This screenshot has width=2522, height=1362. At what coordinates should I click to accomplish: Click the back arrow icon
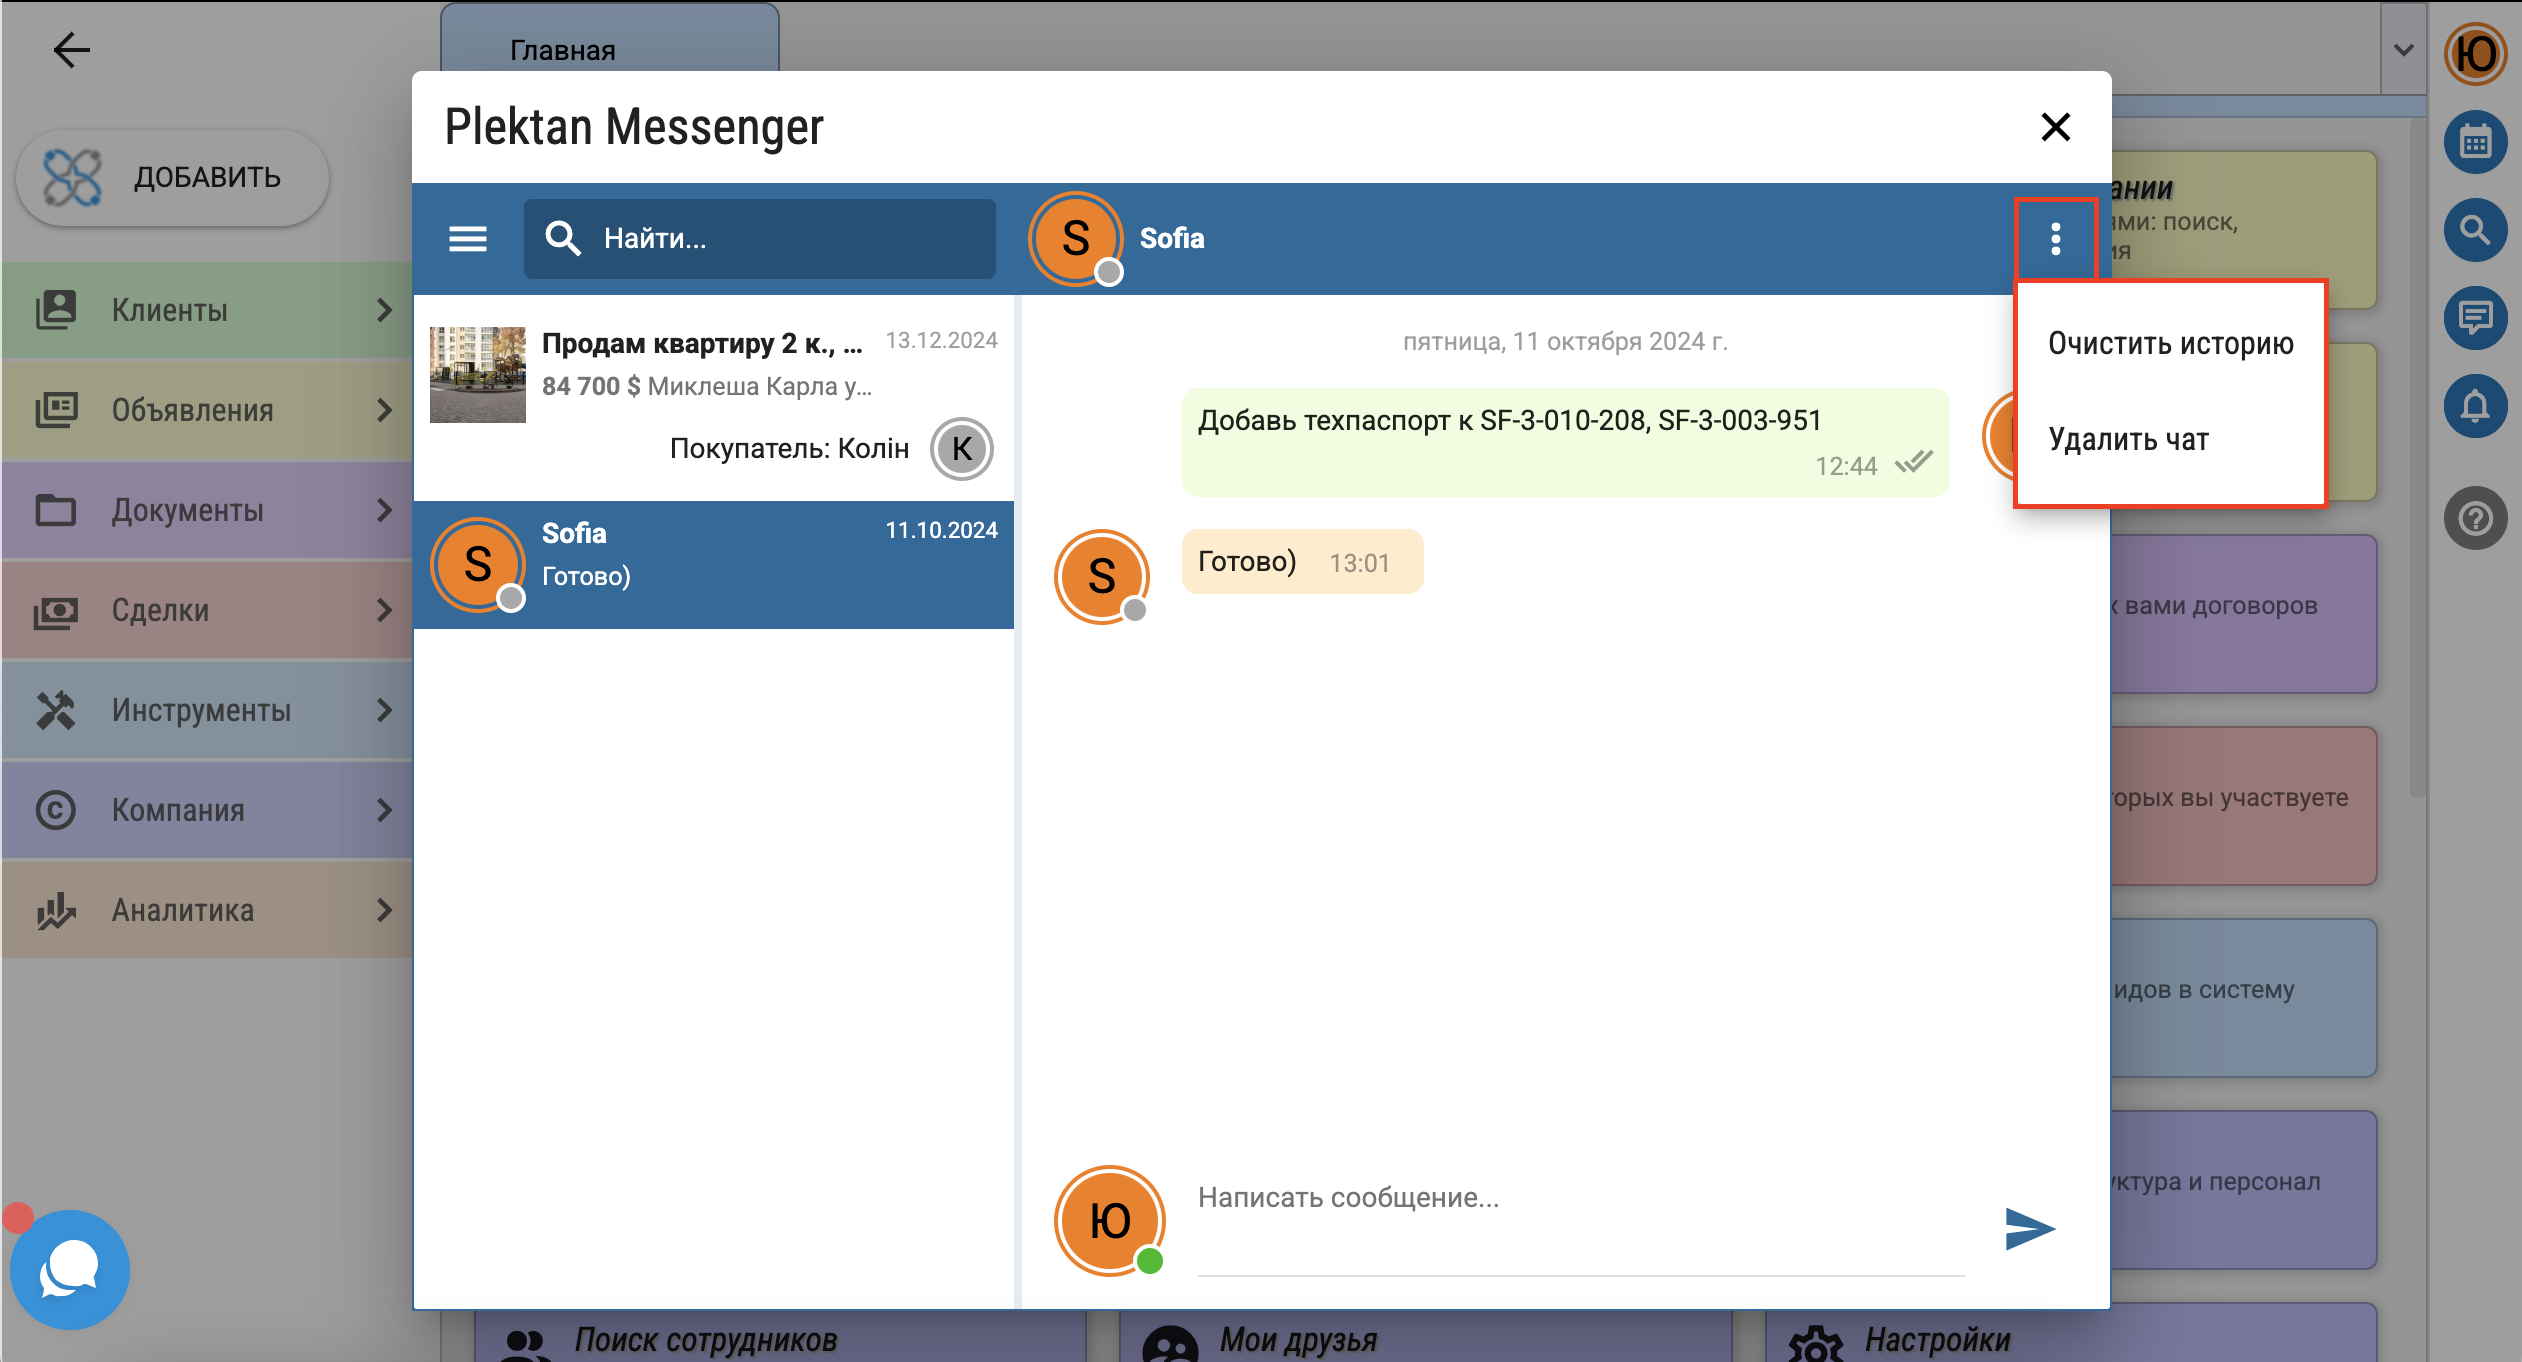(x=71, y=49)
